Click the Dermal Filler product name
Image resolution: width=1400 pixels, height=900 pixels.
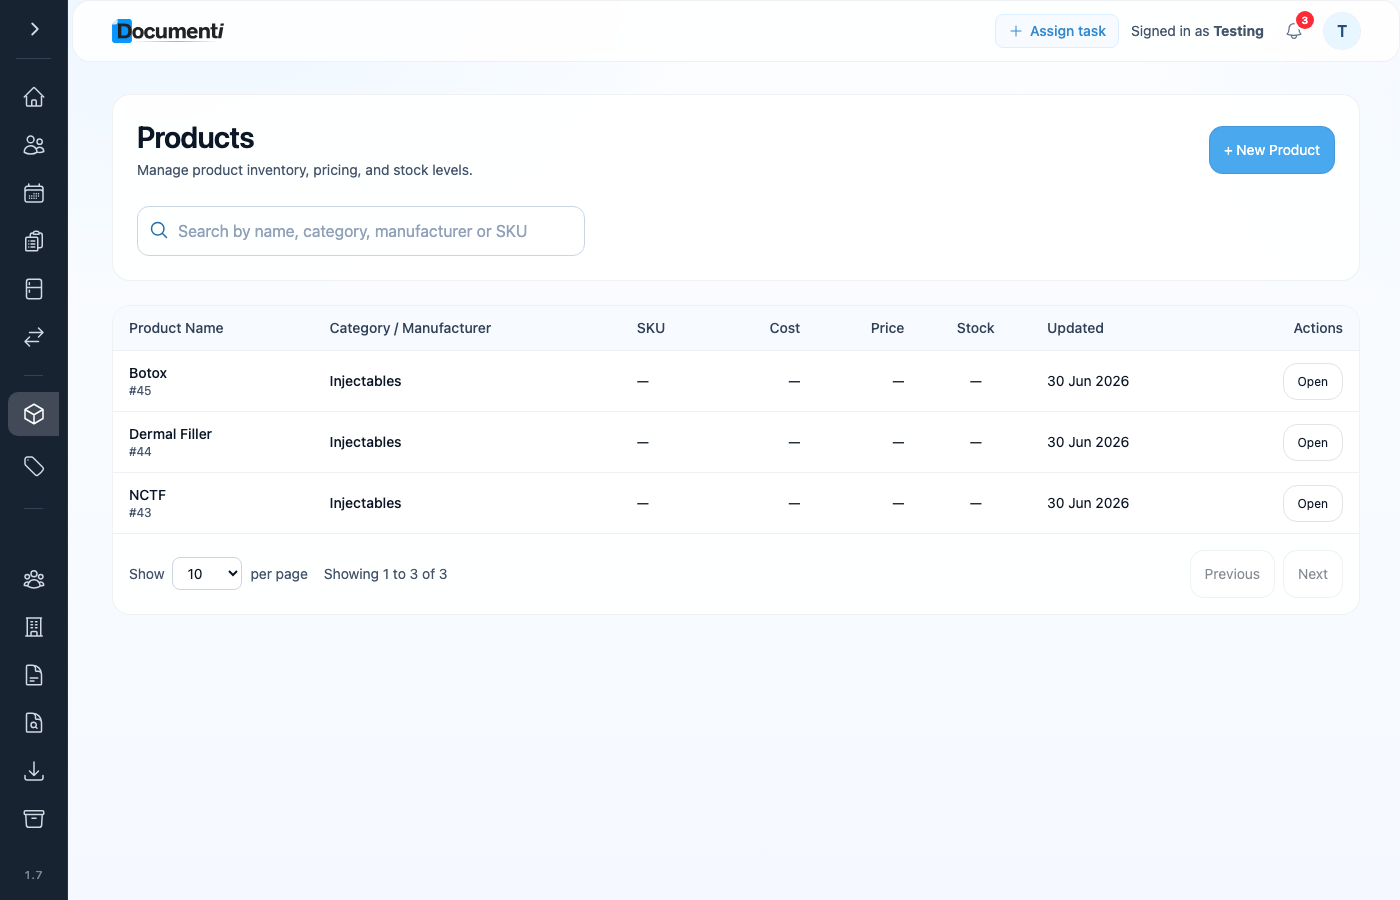pos(171,434)
